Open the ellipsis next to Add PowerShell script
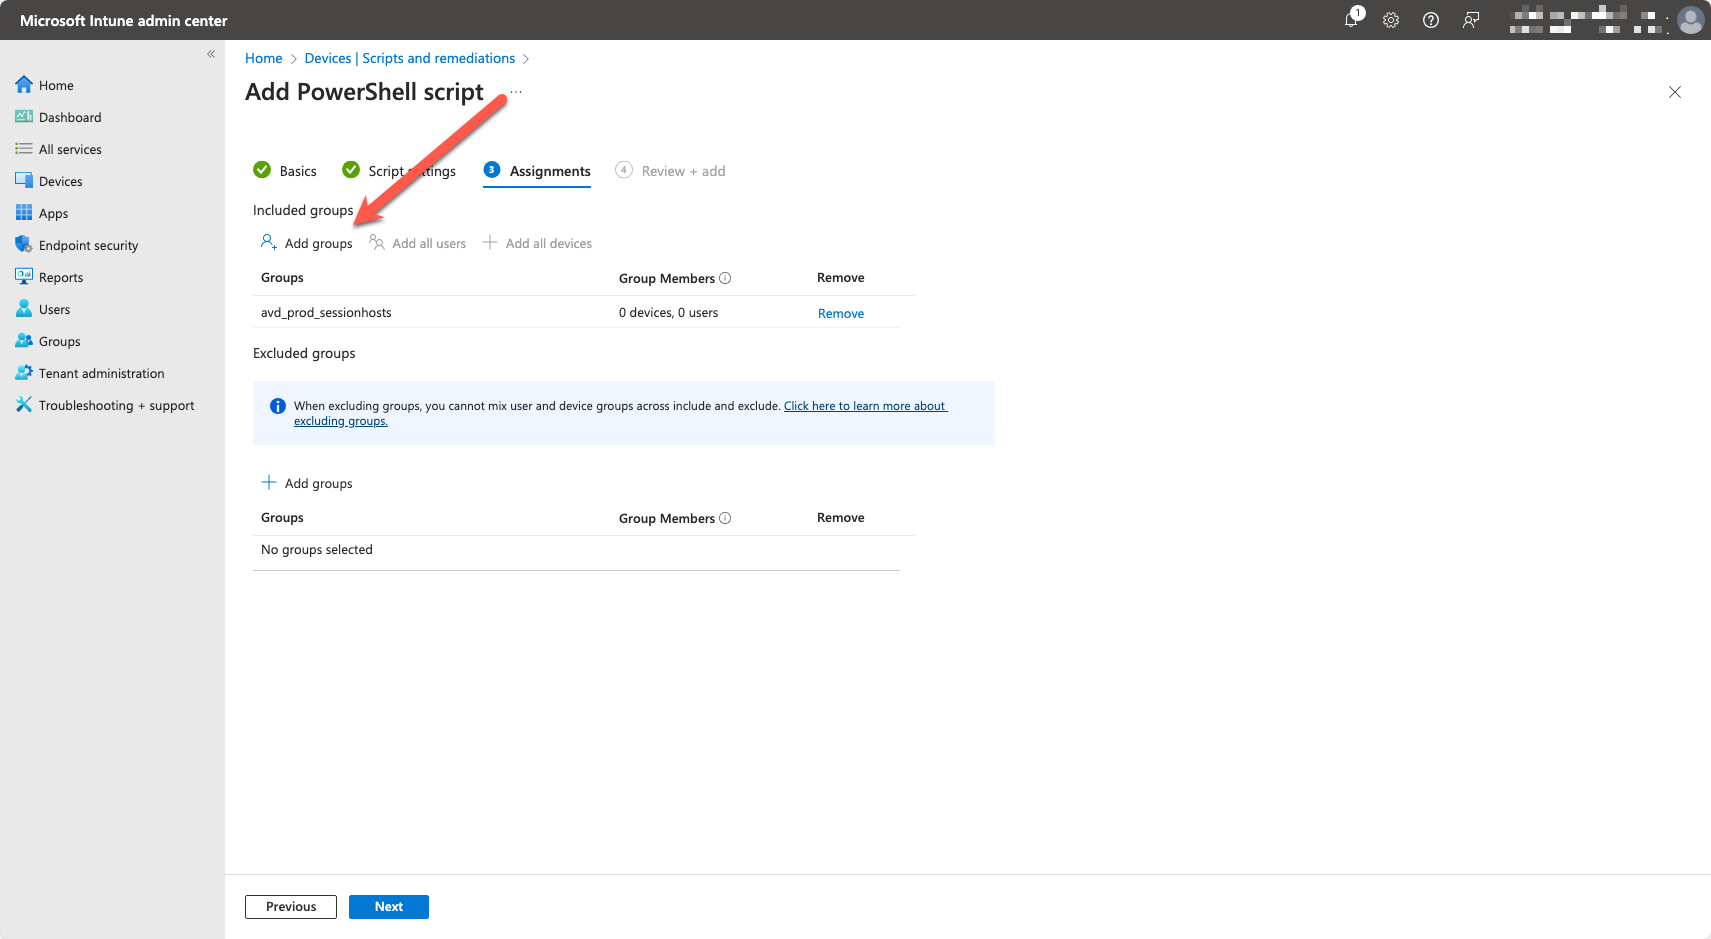1711x939 pixels. 515,91
